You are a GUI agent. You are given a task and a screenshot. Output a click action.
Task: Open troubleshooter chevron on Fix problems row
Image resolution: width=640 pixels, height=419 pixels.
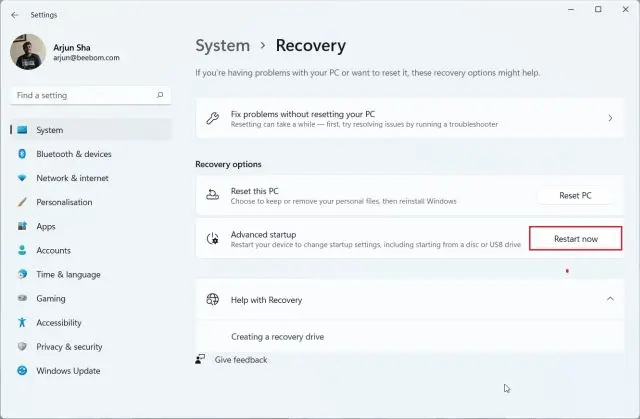tap(610, 118)
